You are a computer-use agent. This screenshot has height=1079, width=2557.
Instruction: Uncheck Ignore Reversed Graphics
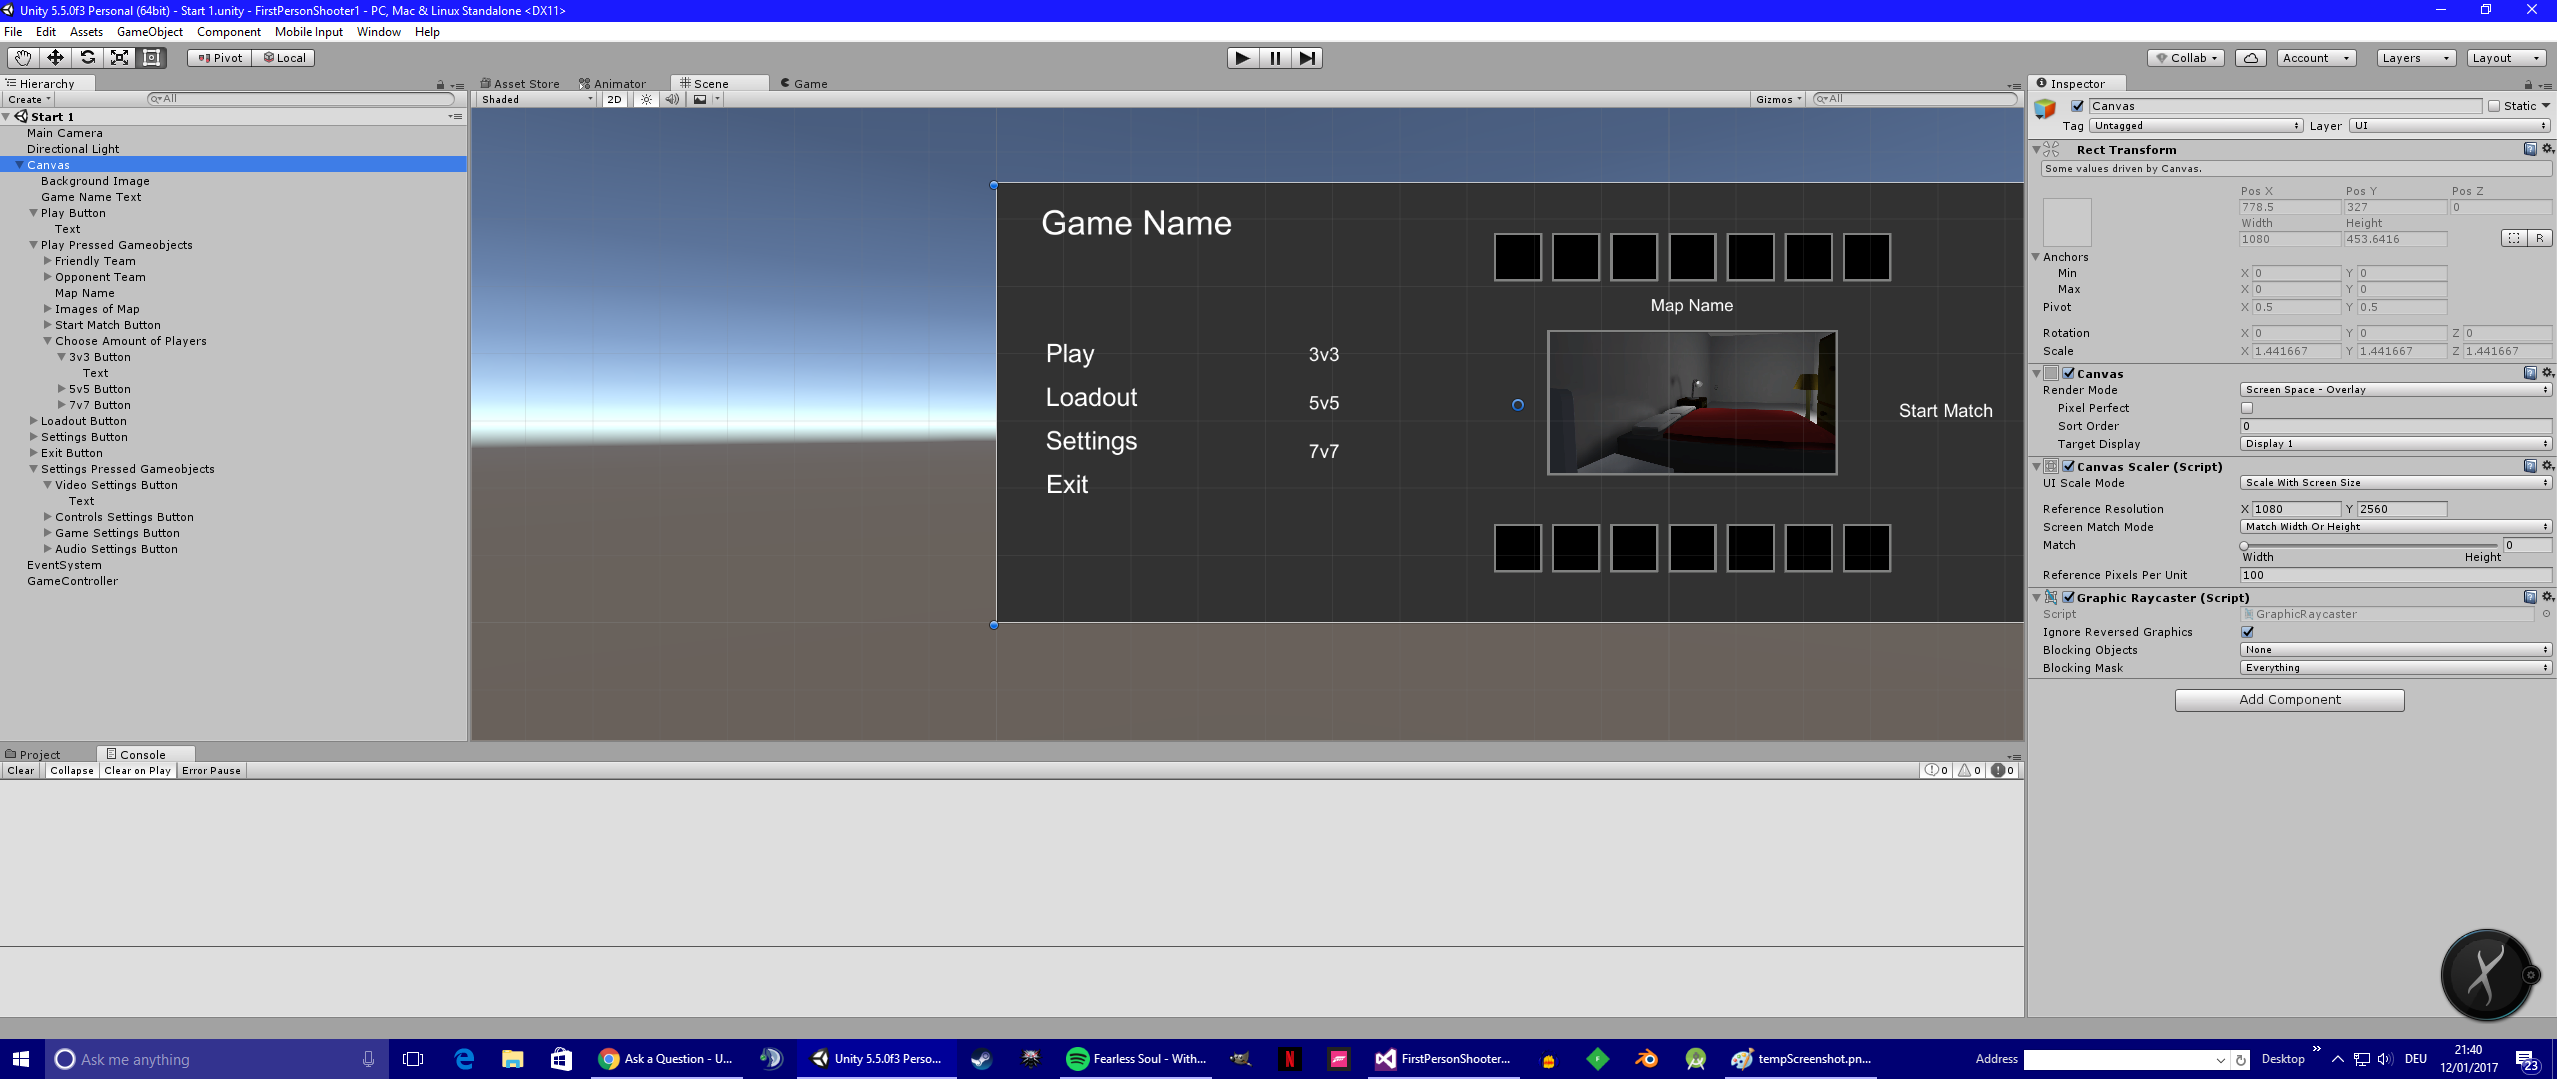(x=2247, y=632)
